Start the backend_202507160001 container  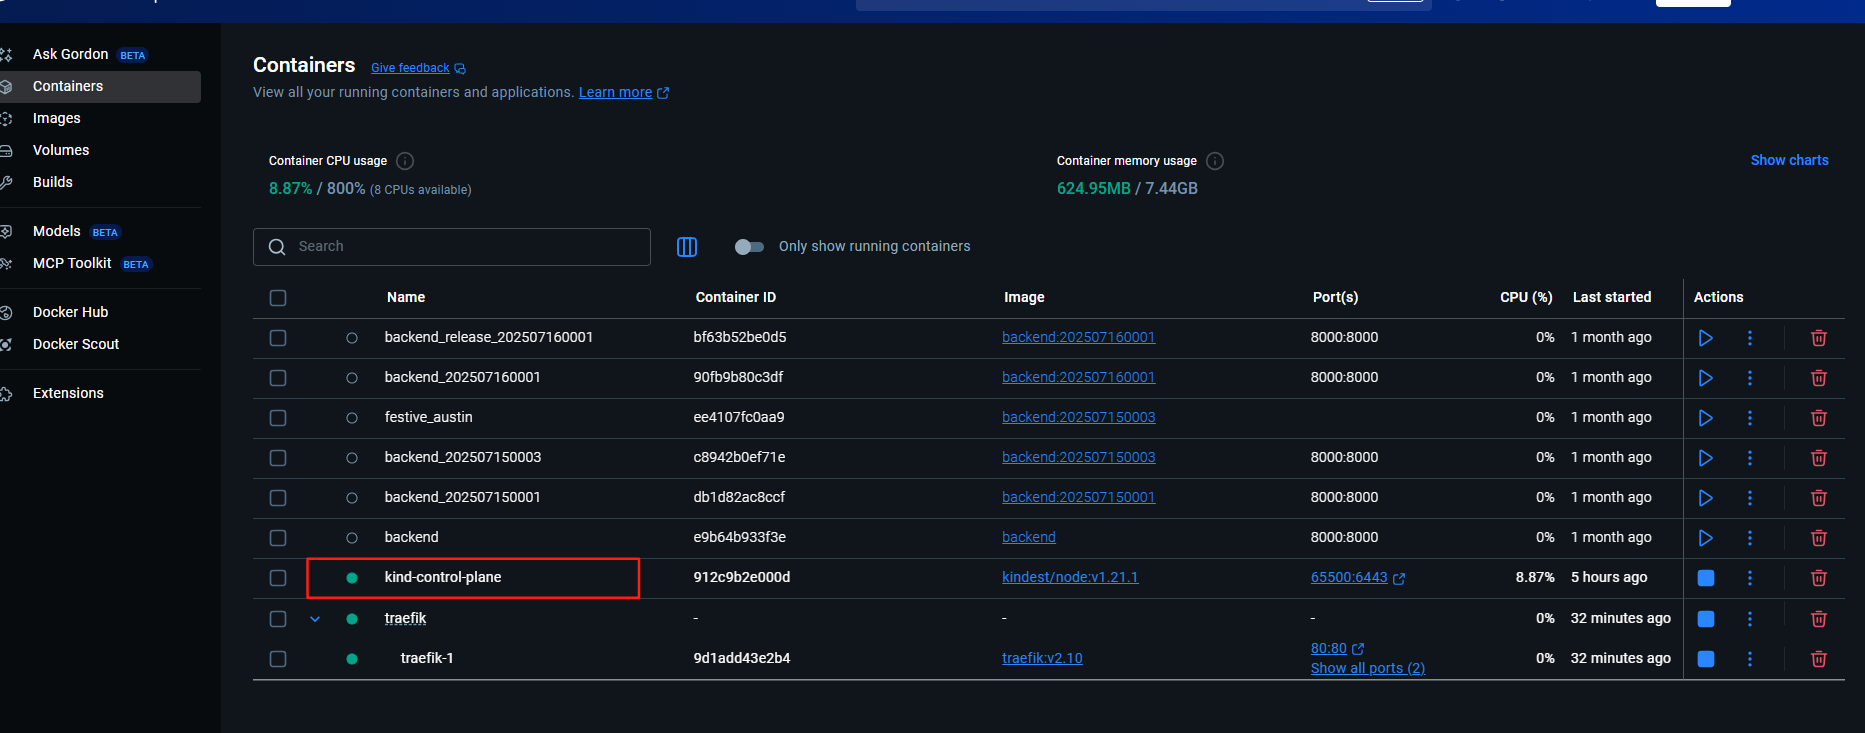click(1706, 378)
